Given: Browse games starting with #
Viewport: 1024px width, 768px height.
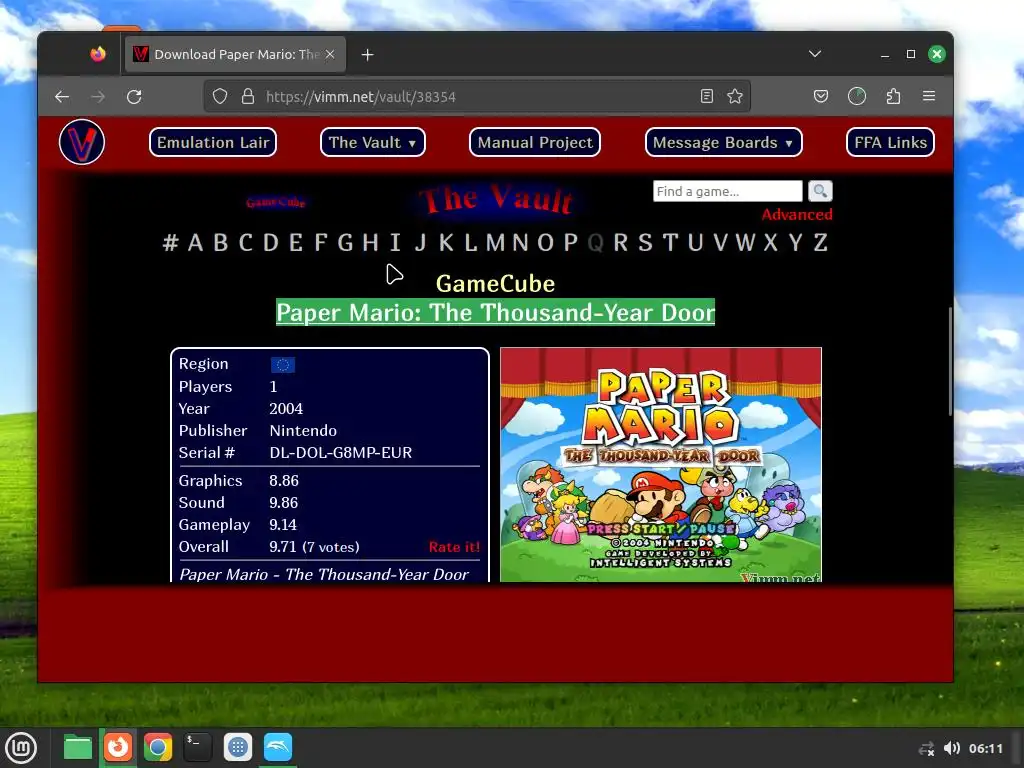Looking at the screenshot, I should [x=170, y=243].
